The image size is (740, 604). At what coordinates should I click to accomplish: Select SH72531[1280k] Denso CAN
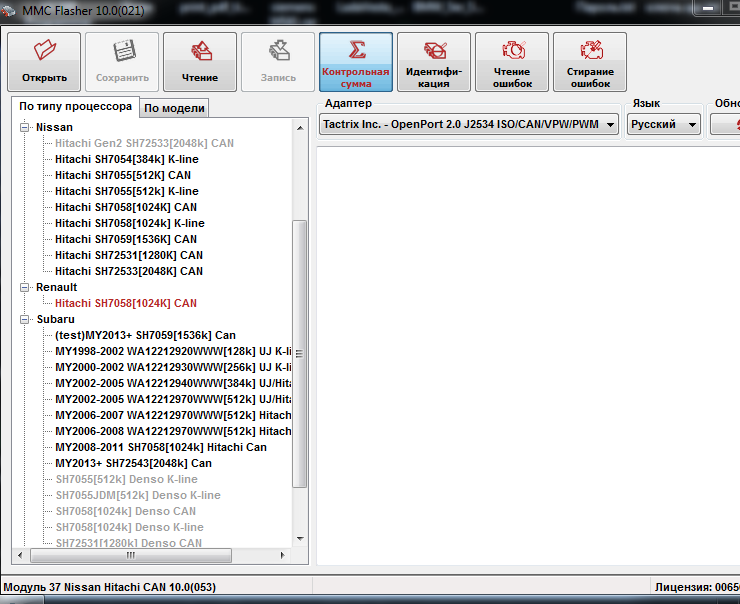coord(128,543)
